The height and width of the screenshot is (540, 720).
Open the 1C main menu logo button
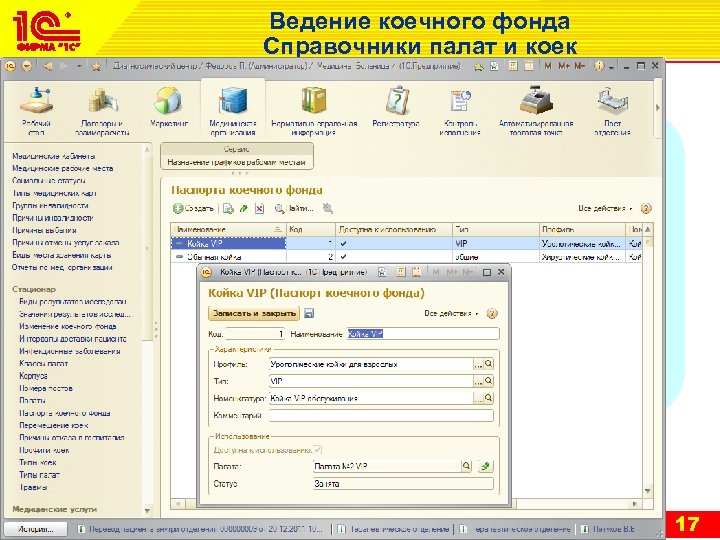10,66
